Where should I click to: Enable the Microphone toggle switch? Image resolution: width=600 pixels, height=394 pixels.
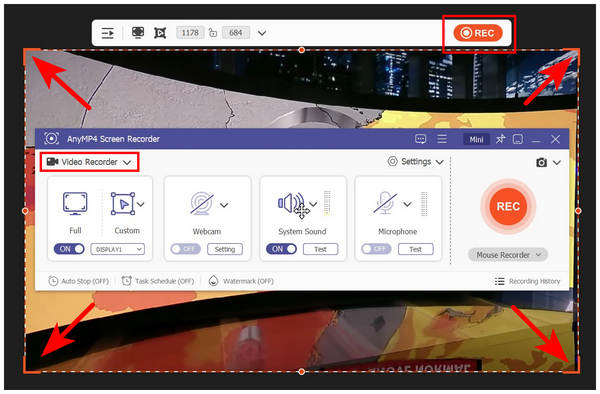[x=376, y=249]
